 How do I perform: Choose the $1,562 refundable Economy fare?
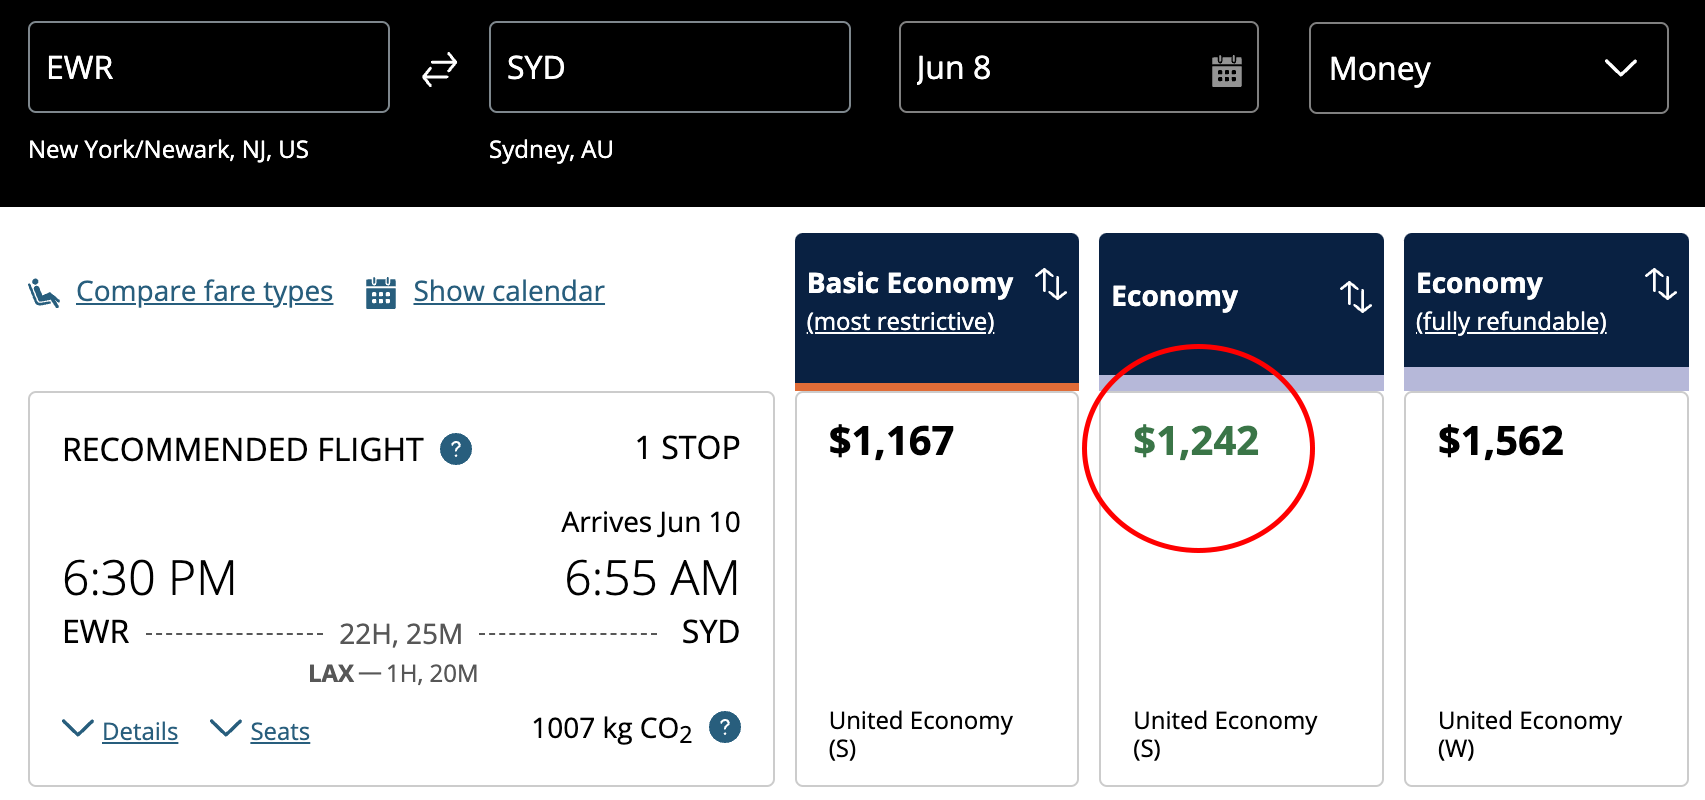click(x=1545, y=588)
